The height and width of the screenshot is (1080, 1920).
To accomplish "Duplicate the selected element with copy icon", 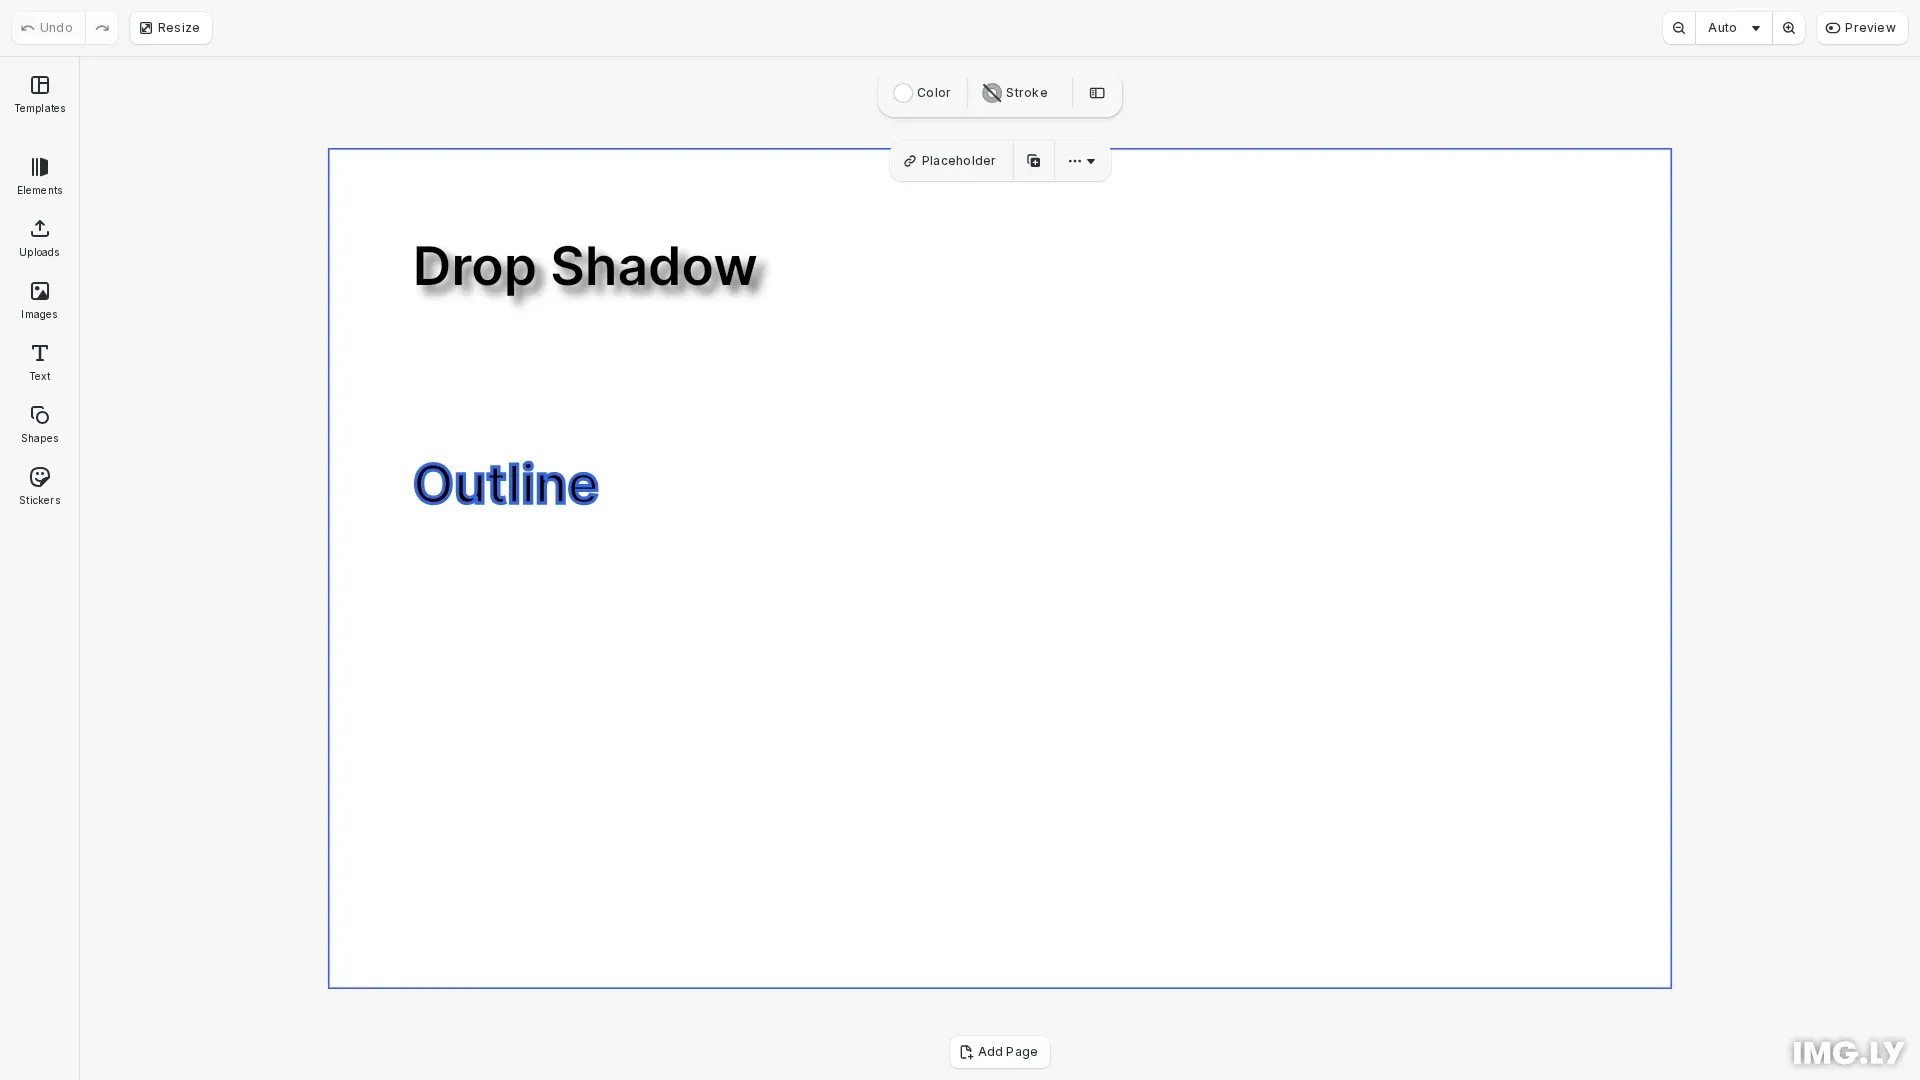I will click(x=1033, y=161).
